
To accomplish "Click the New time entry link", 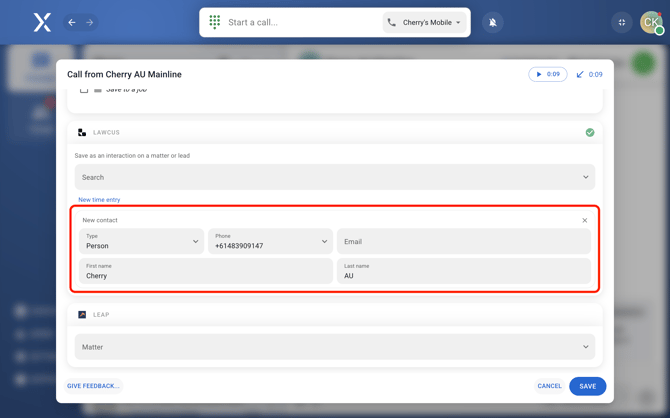I will tap(99, 200).
